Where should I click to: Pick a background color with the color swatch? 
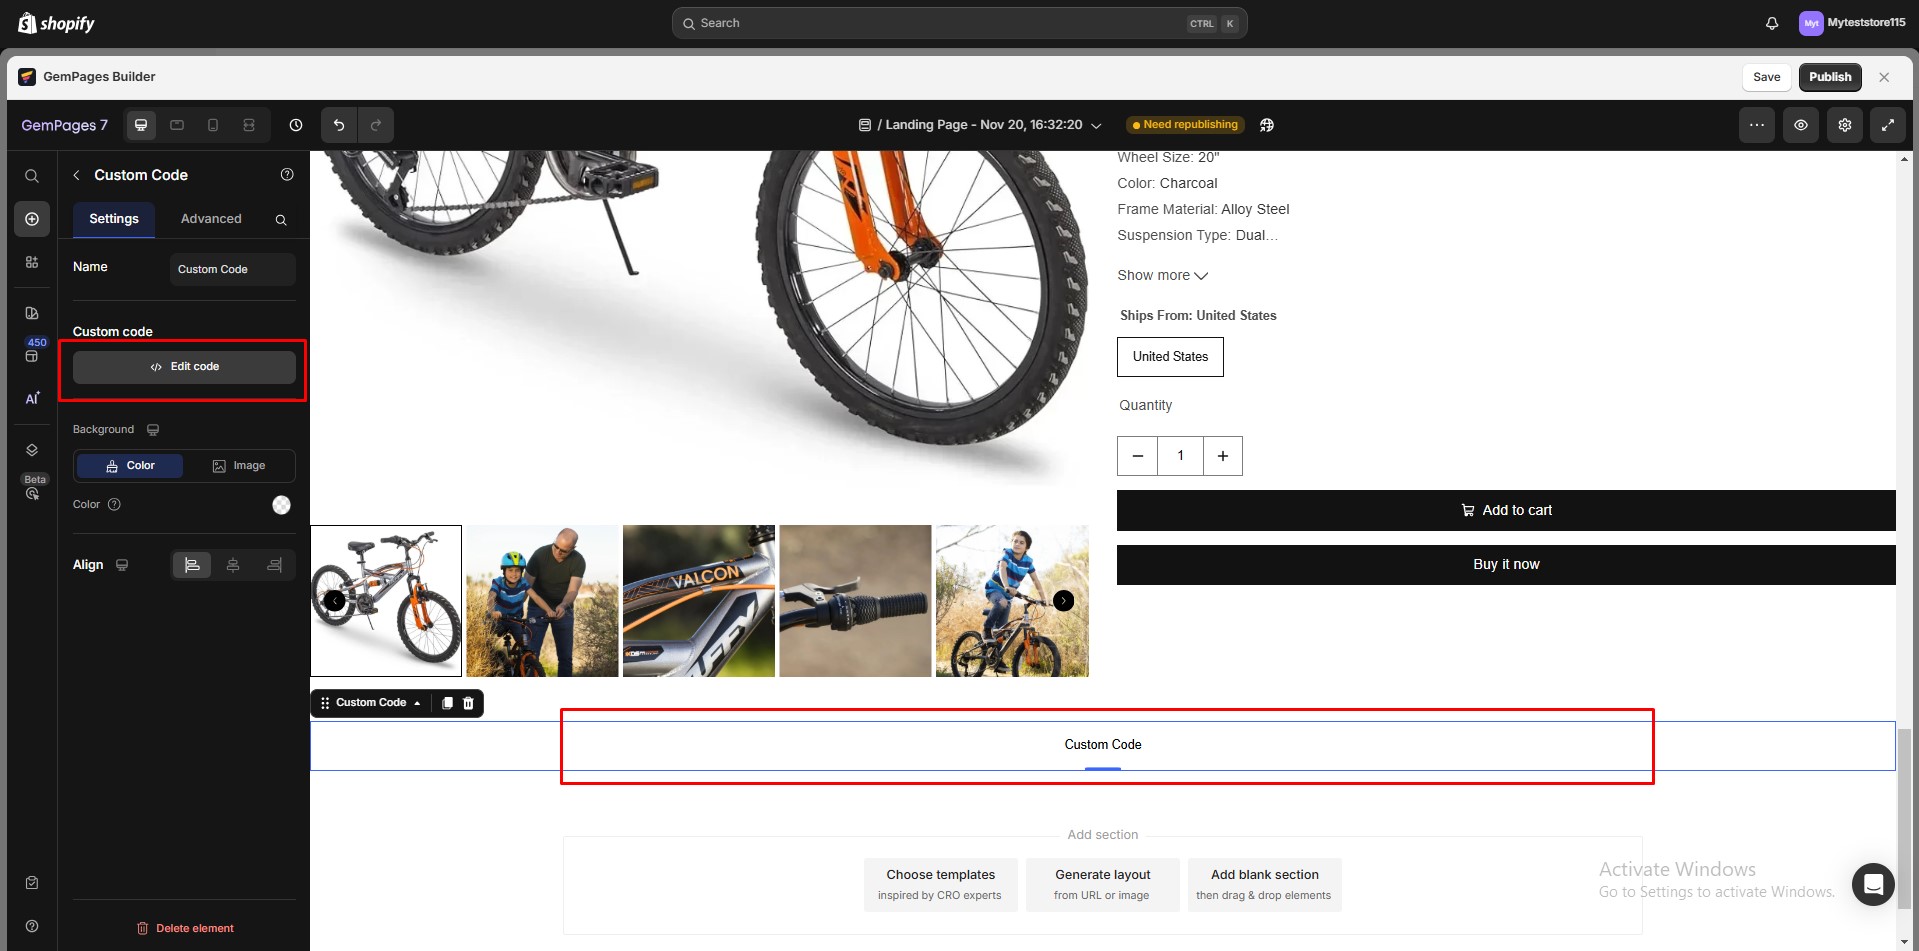(x=281, y=504)
